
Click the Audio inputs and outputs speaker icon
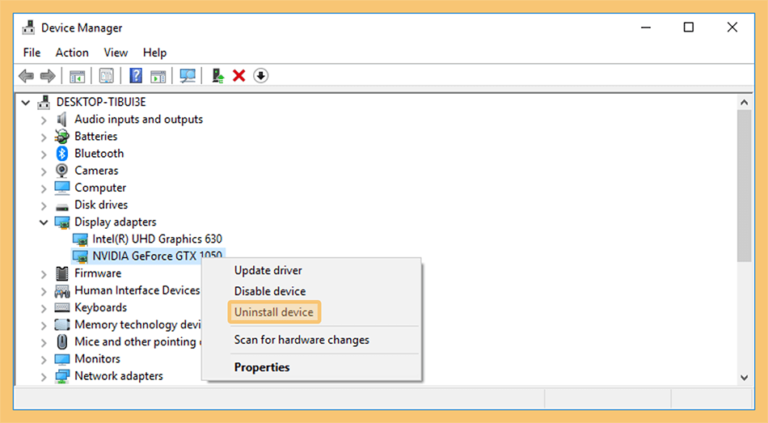pyautogui.click(x=62, y=119)
